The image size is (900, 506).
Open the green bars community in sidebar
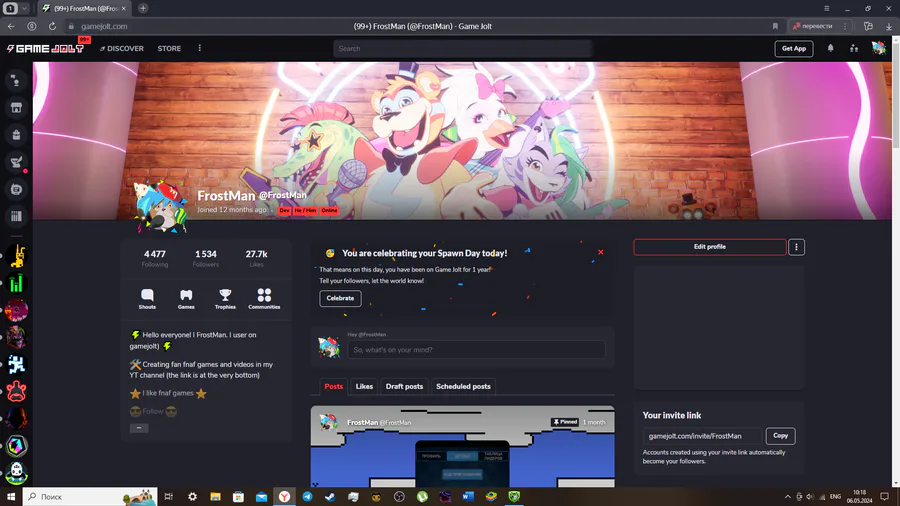[17, 283]
